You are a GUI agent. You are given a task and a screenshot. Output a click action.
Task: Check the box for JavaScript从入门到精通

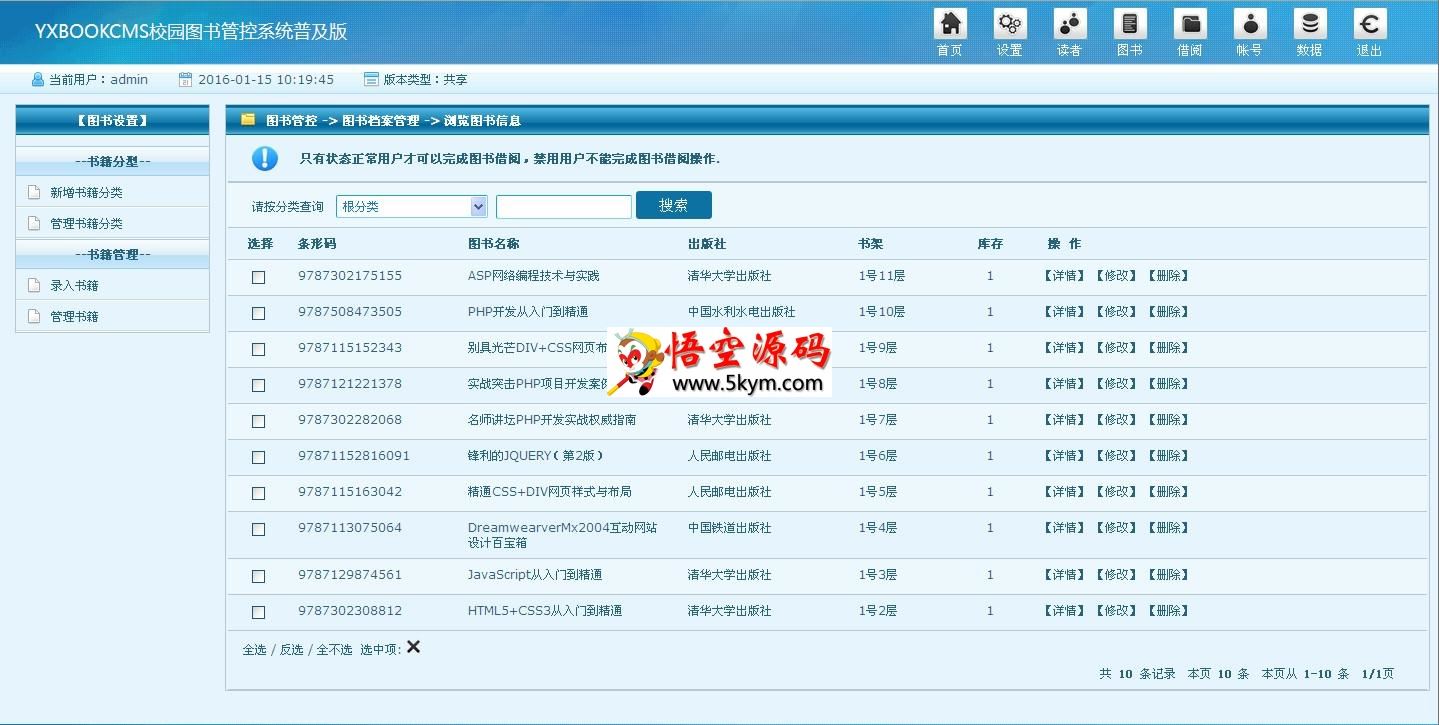coord(258,576)
